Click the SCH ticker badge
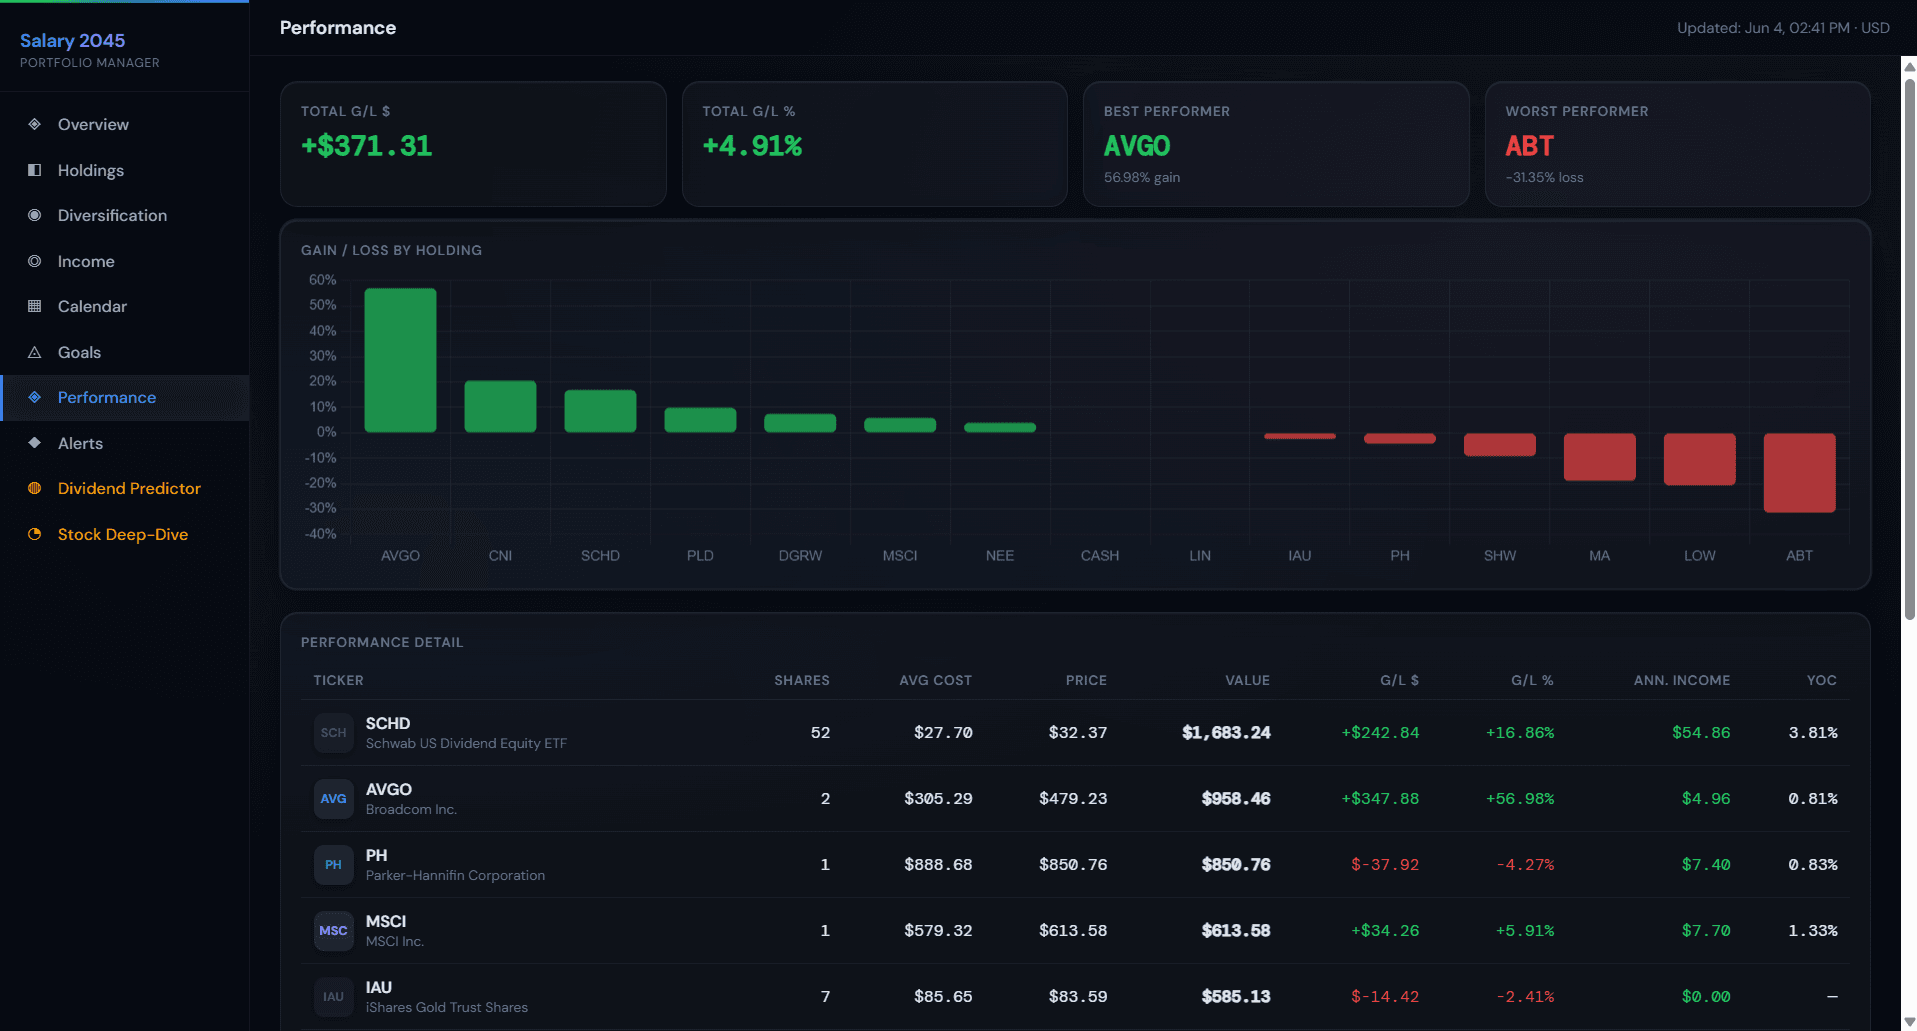The image size is (1917, 1031). pyautogui.click(x=333, y=733)
